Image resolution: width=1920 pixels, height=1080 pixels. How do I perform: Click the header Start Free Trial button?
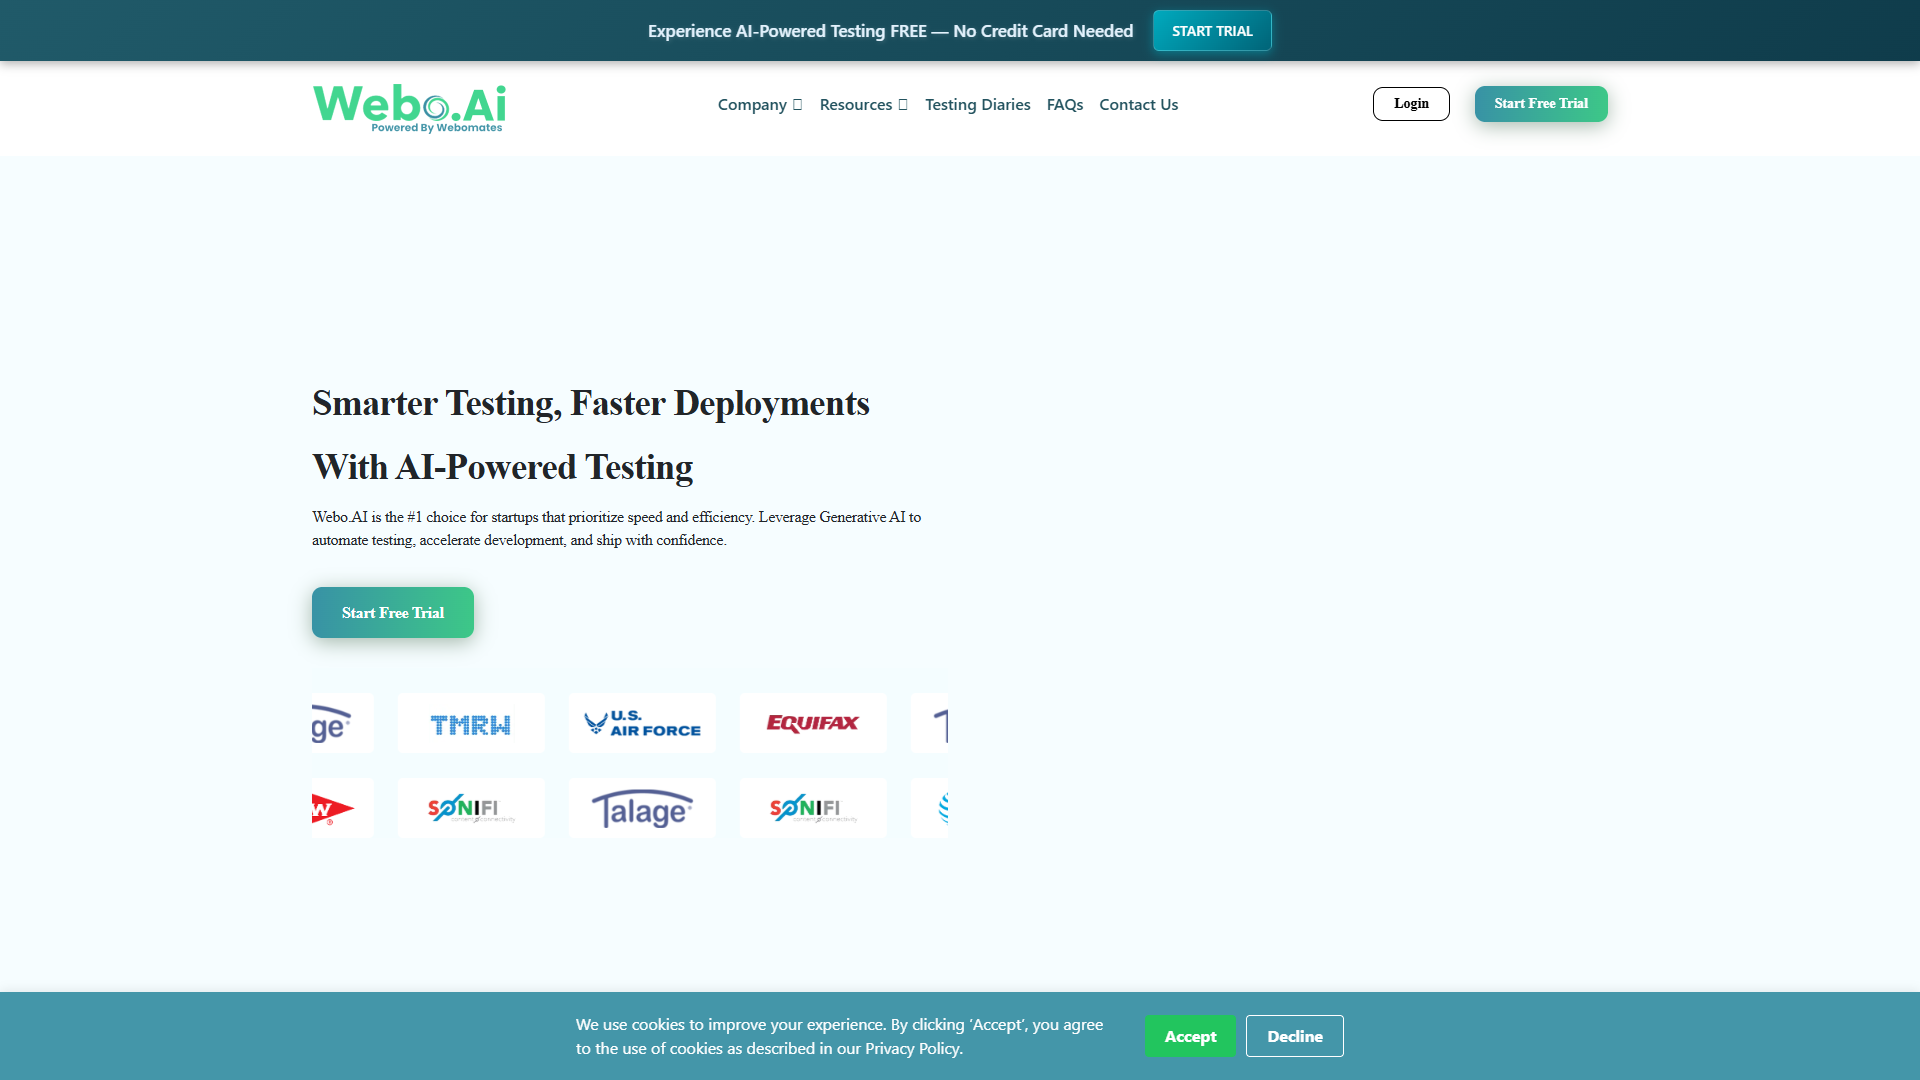[1541, 104]
